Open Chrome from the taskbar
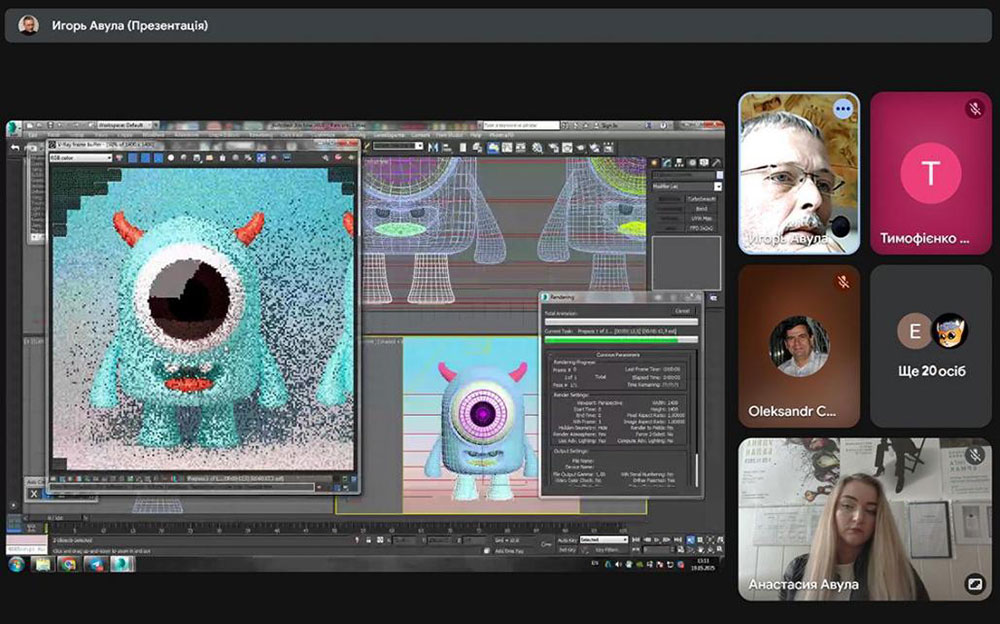The image size is (1000, 624). tap(69, 565)
